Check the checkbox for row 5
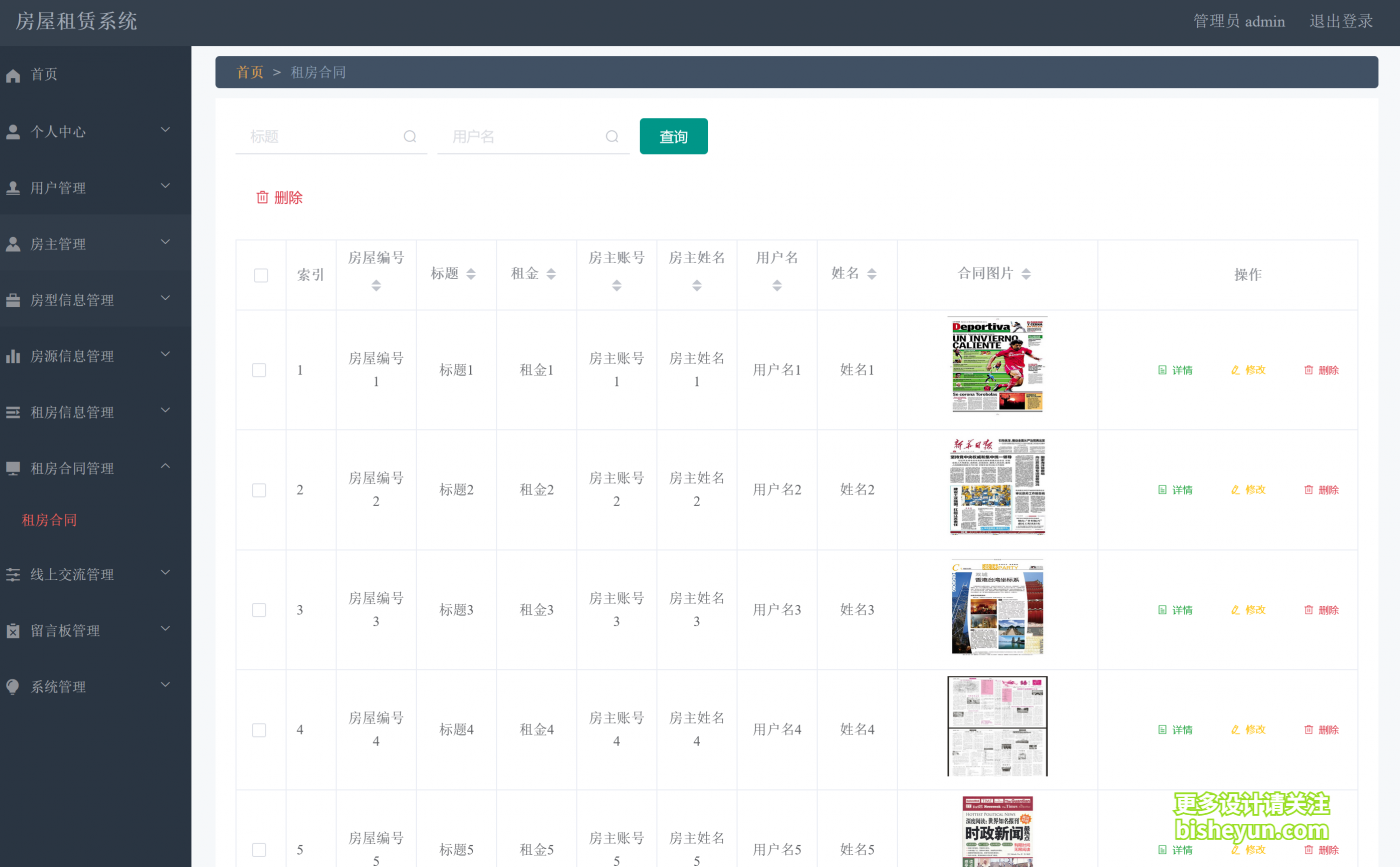The width and height of the screenshot is (1400, 867). (x=259, y=850)
